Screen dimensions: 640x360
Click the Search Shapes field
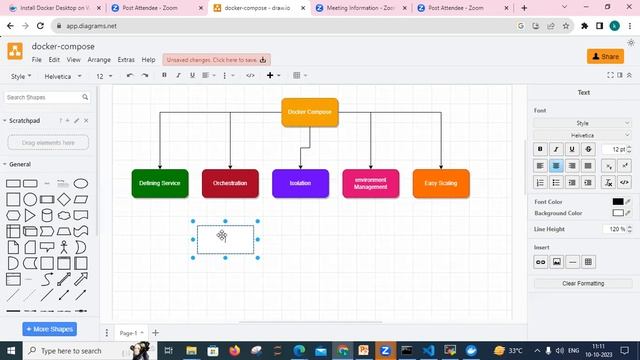[47, 97]
